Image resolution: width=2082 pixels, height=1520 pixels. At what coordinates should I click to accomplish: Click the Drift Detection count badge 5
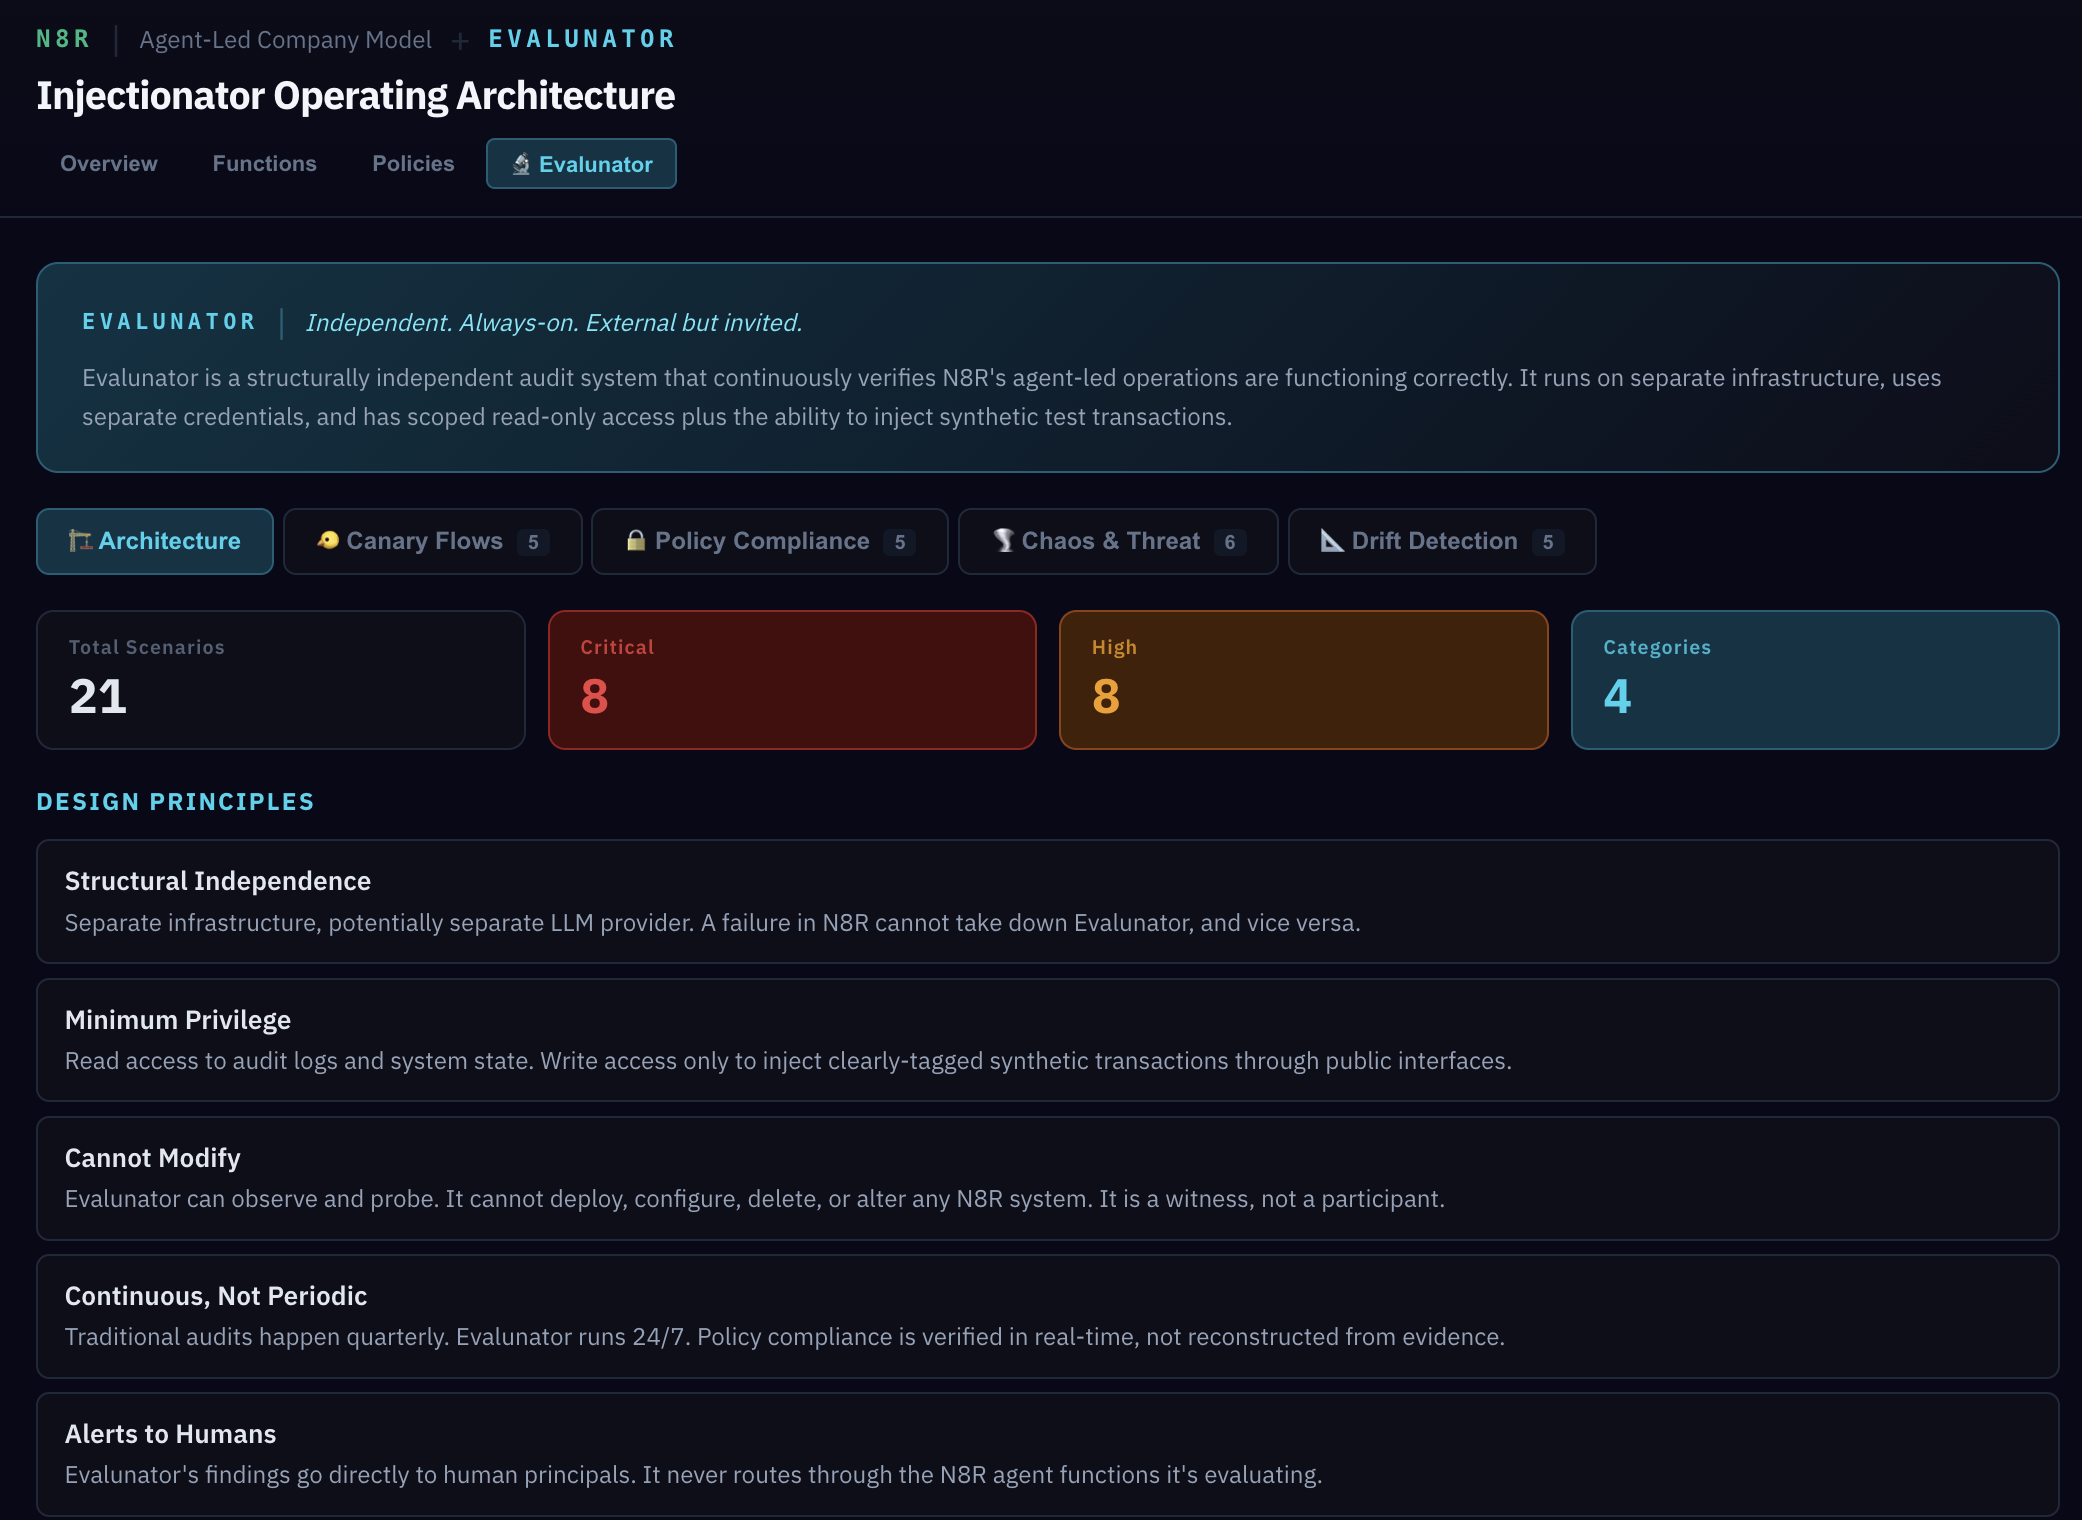[x=1548, y=542]
